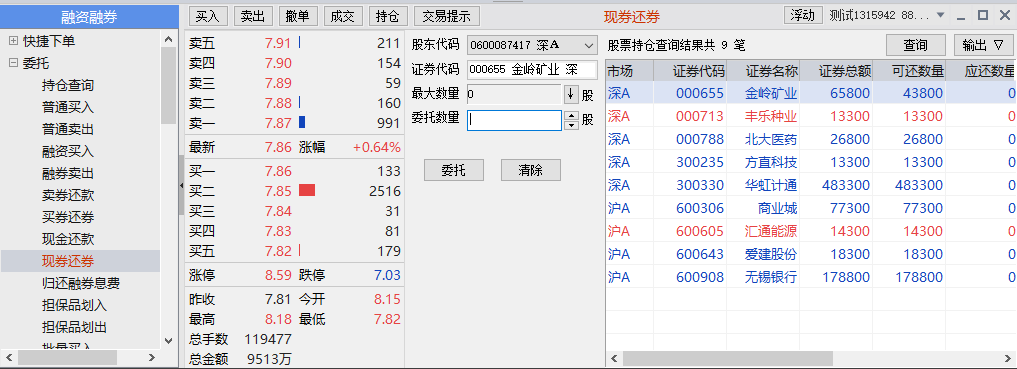This screenshot has height=369, width=1017.
Task: Click the 买二 price 7.85
Action: (278, 191)
